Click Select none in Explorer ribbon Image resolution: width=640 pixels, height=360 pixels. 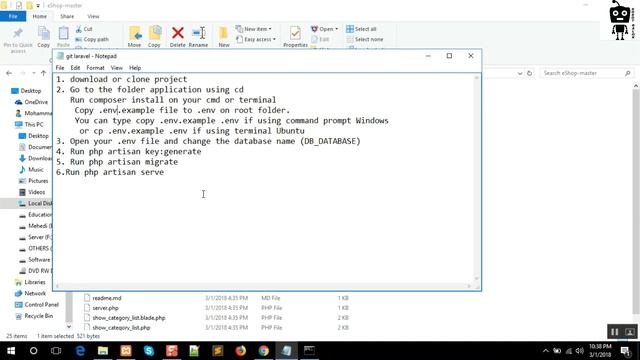pyautogui.click(x=364, y=39)
